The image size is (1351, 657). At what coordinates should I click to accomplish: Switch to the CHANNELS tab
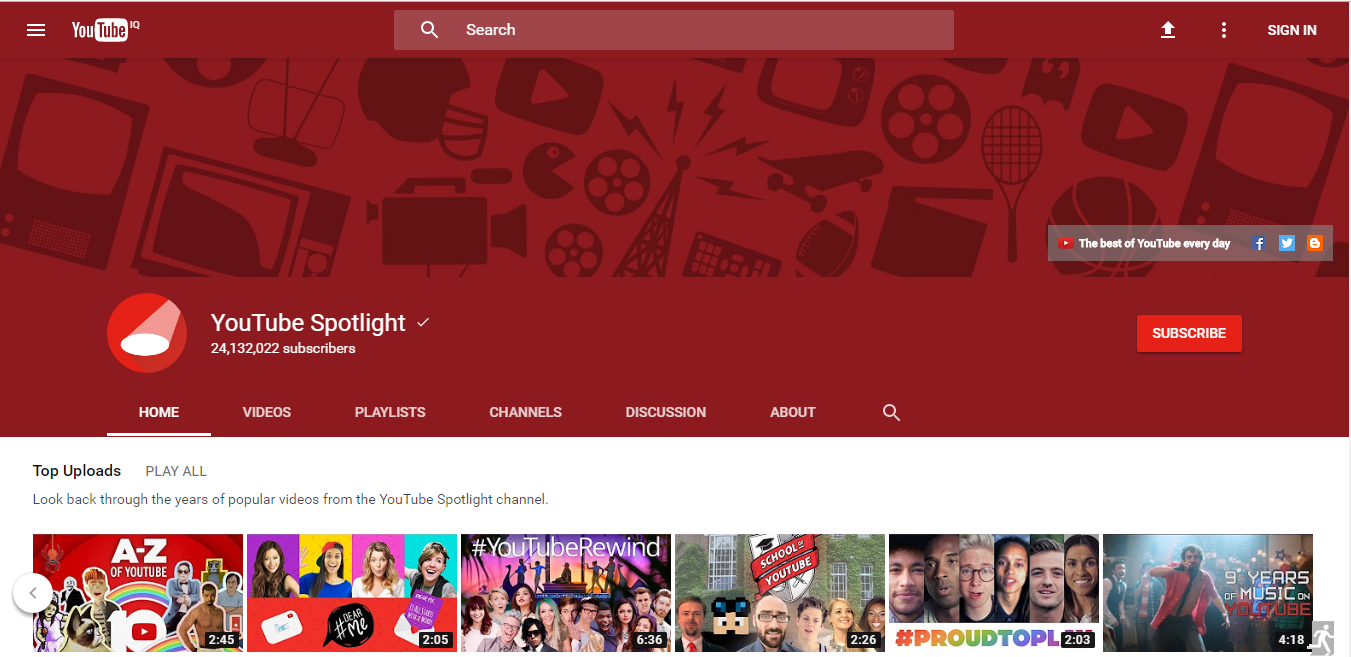(525, 412)
